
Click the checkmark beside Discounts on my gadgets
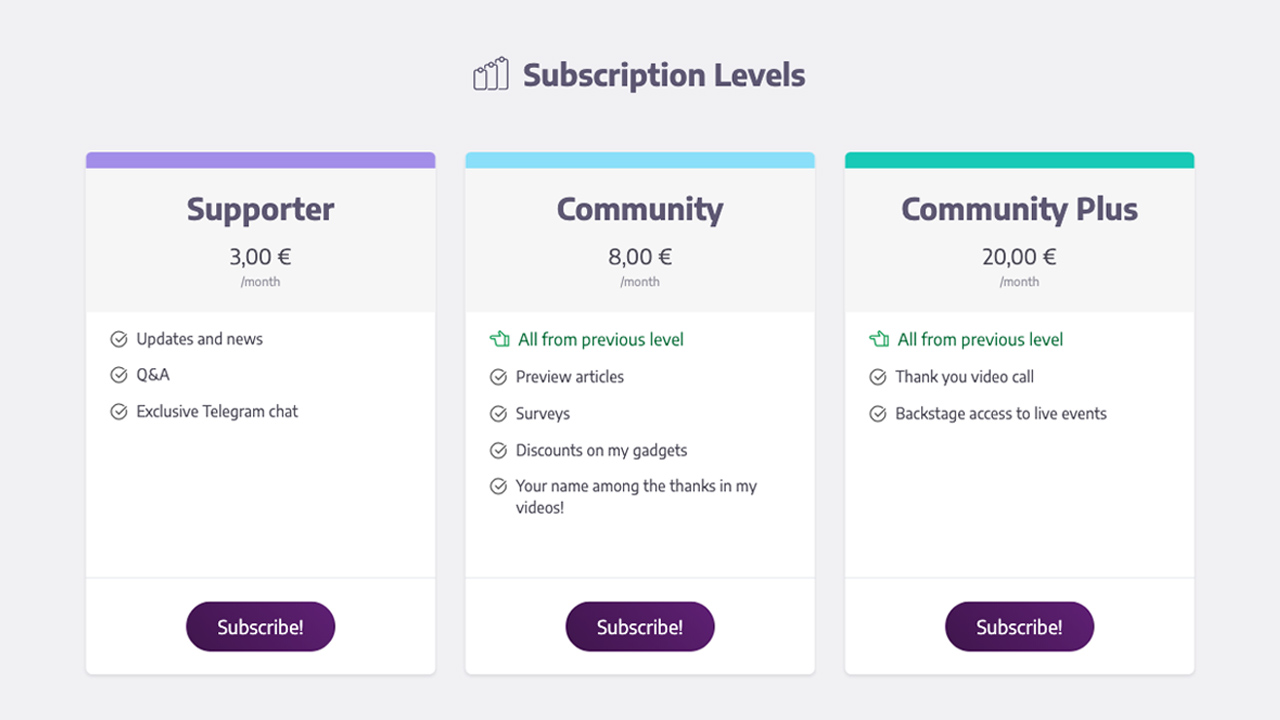pos(499,450)
